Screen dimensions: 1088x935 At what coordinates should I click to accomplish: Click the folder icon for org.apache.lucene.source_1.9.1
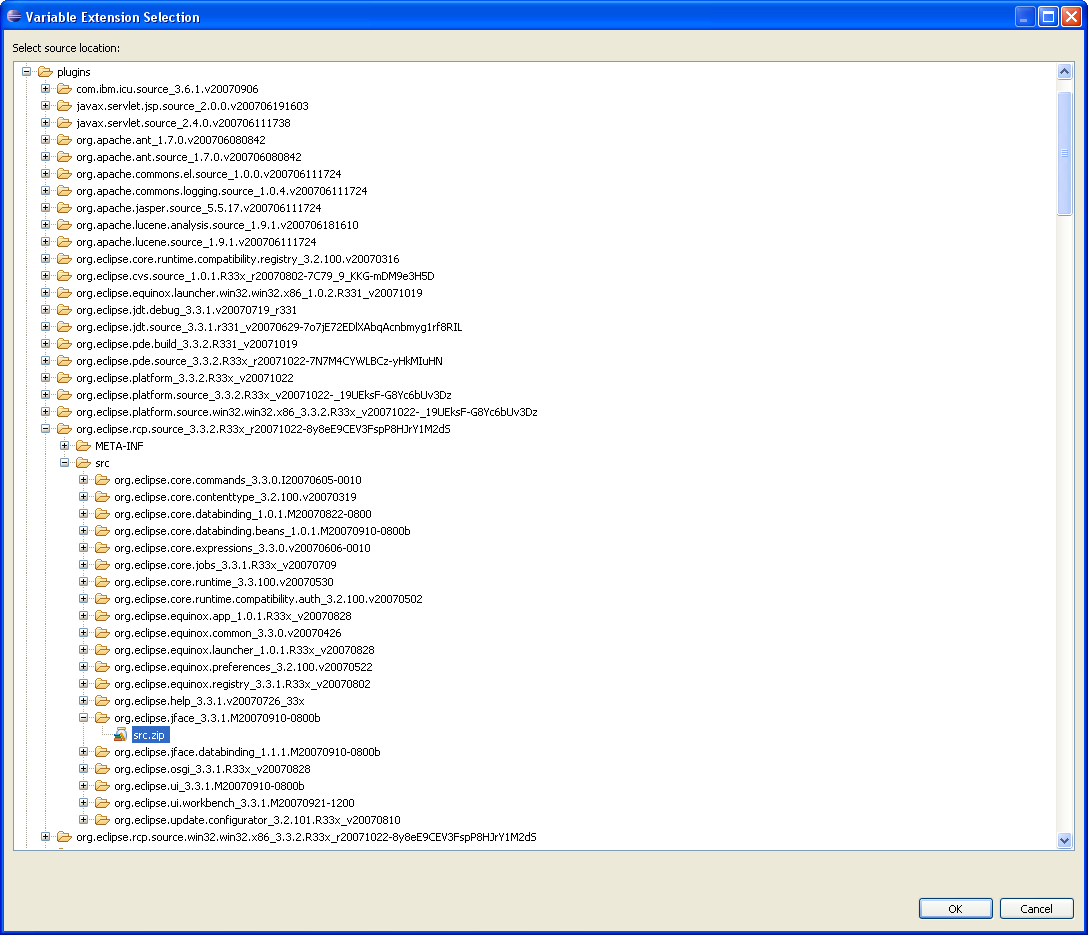click(x=65, y=241)
